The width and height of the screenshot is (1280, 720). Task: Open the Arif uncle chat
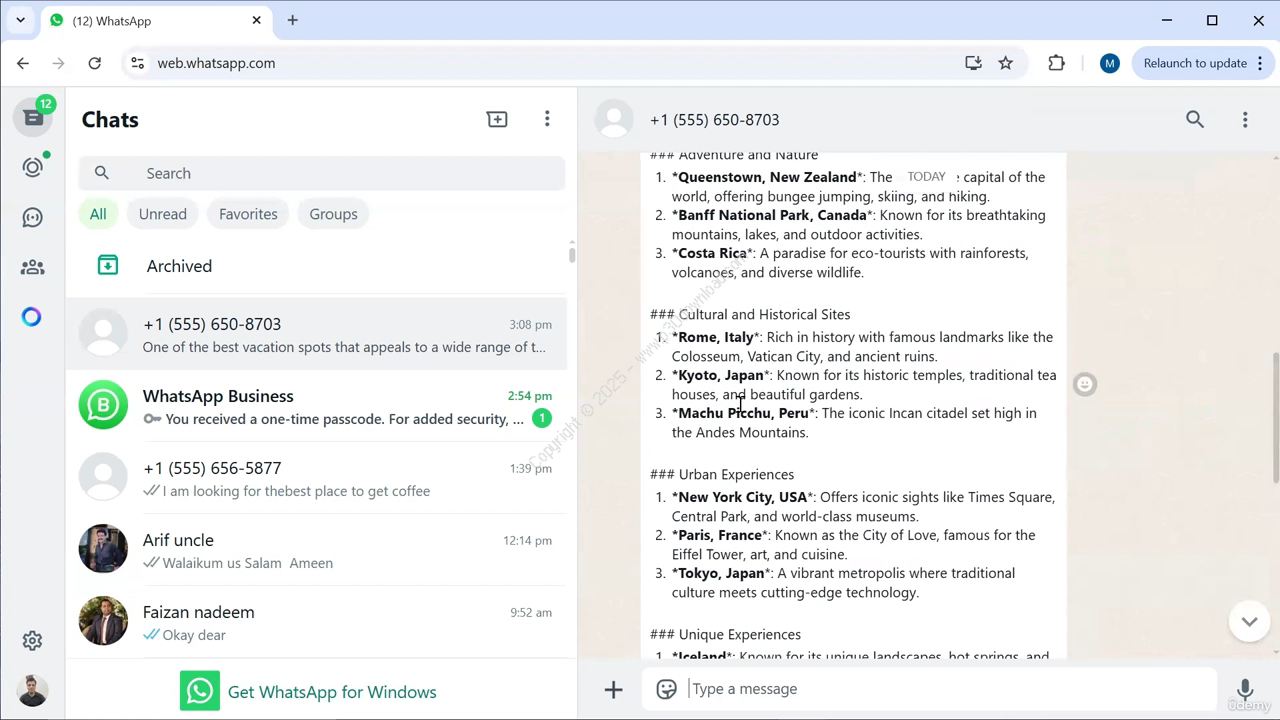click(317, 550)
